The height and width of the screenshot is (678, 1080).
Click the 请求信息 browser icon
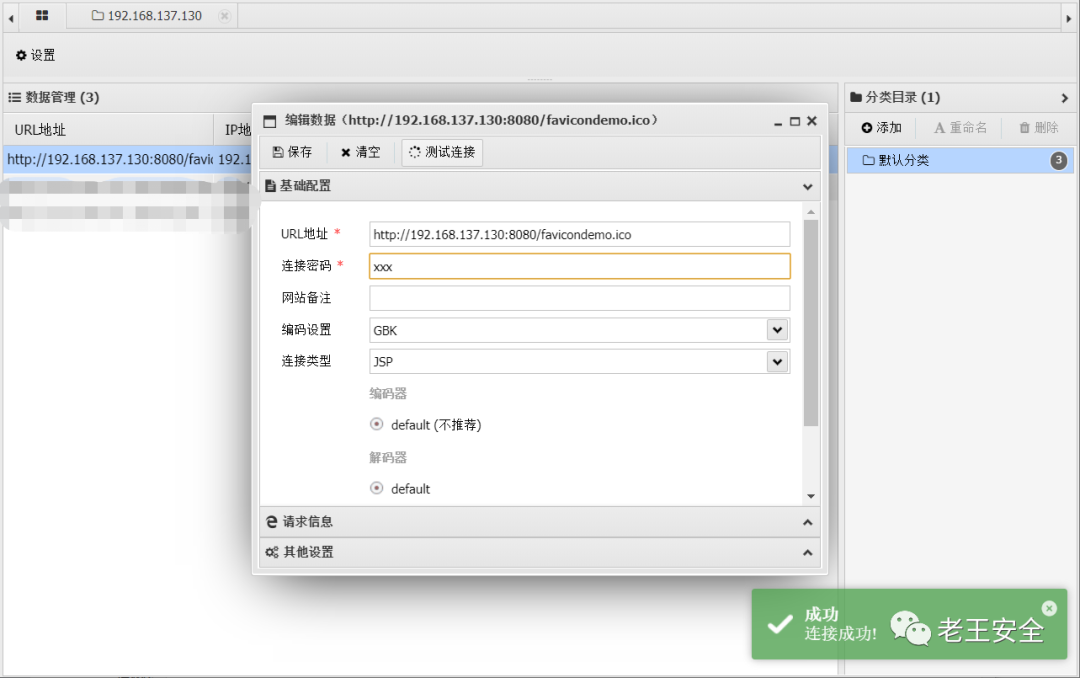coord(271,522)
